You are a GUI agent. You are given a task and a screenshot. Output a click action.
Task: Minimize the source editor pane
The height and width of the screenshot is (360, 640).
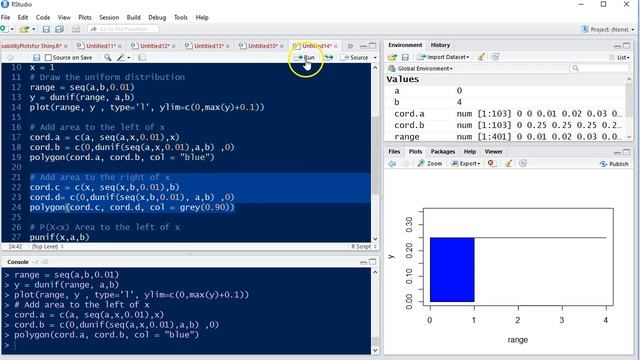point(363,46)
